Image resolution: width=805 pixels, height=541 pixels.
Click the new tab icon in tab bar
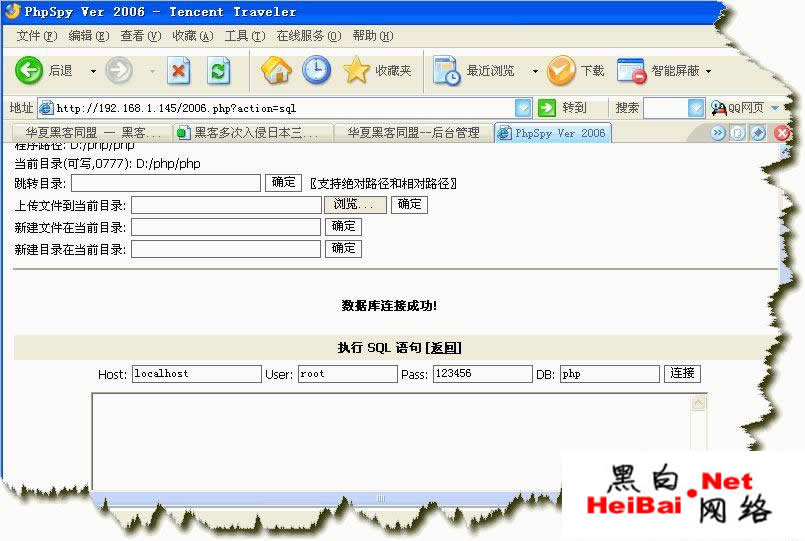click(x=738, y=133)
